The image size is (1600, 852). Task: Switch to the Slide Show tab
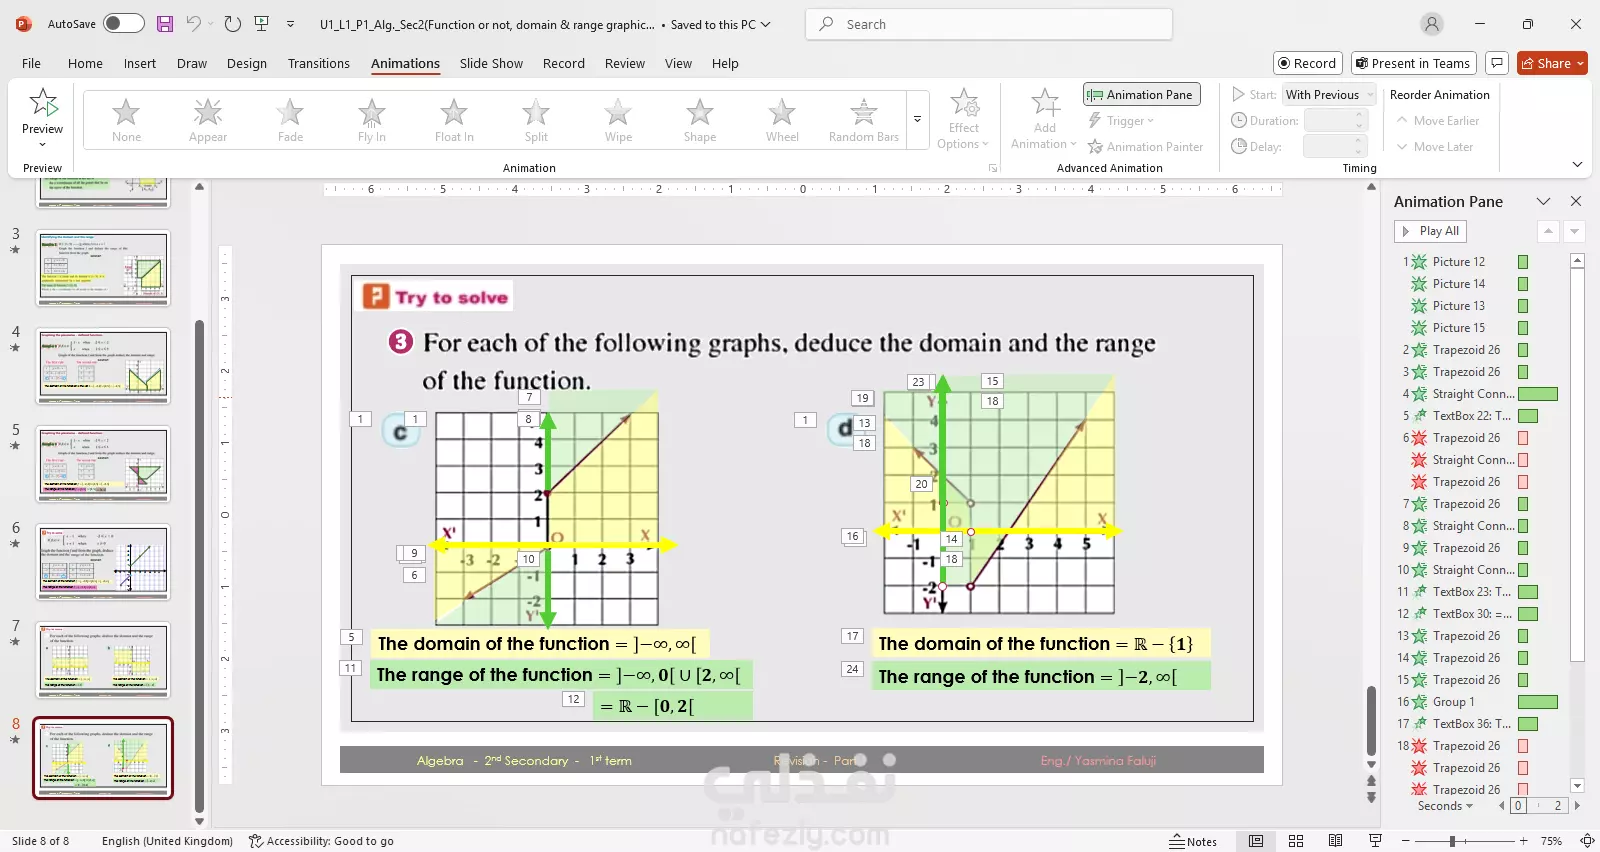[x=491, y=63]
